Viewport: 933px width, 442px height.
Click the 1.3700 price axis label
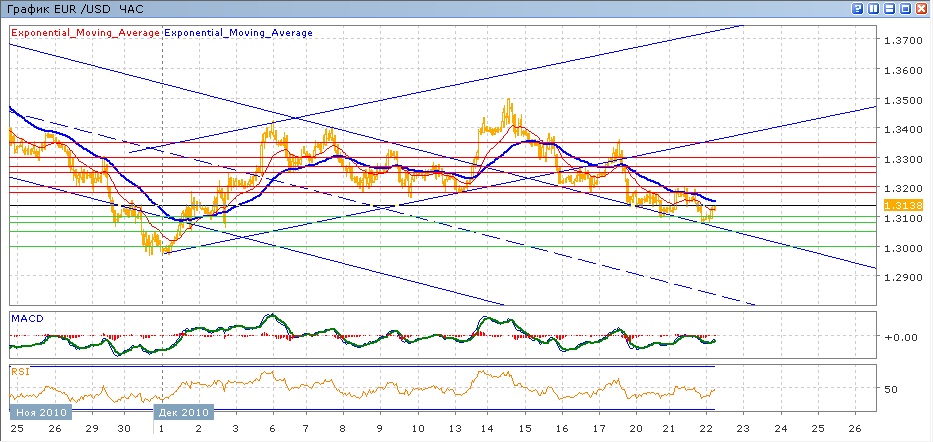click(x=901, y=40)
